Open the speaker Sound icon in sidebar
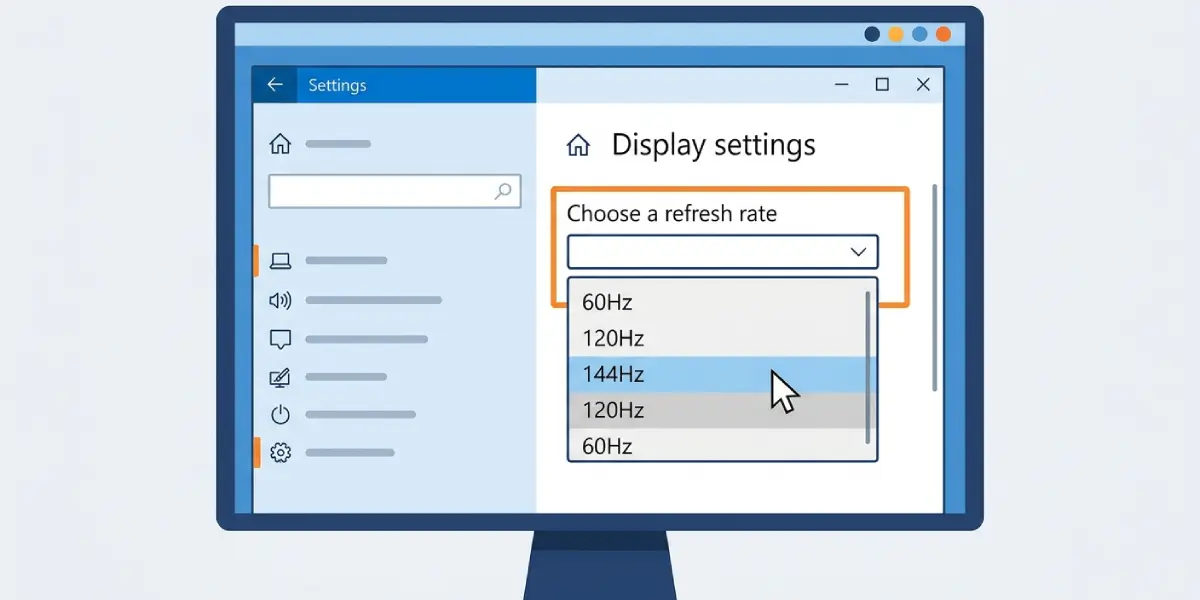This screenshot has width=1200, height=600. point(280,300)
